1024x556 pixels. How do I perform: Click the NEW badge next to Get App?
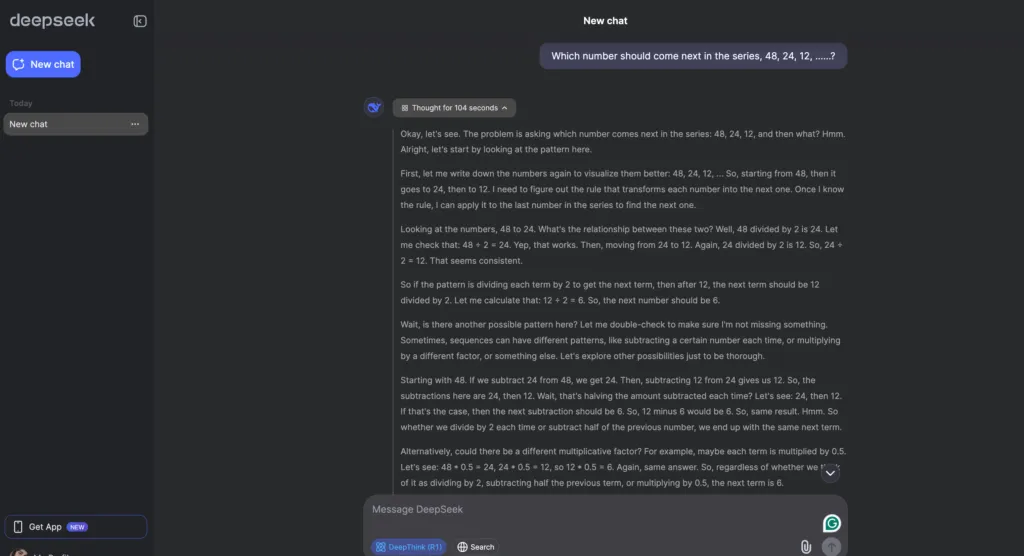(77, 527)
